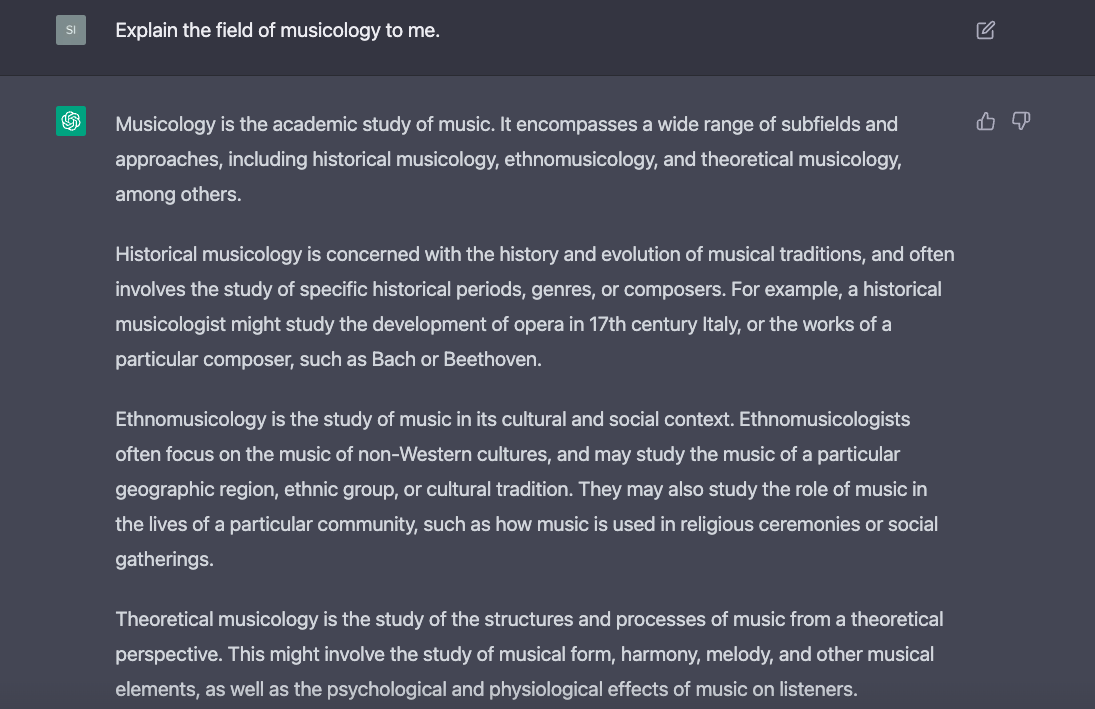Click the word "Beethoven" in the response
The width and height of the screenshot is (1095, 709).
click(491, 359)
